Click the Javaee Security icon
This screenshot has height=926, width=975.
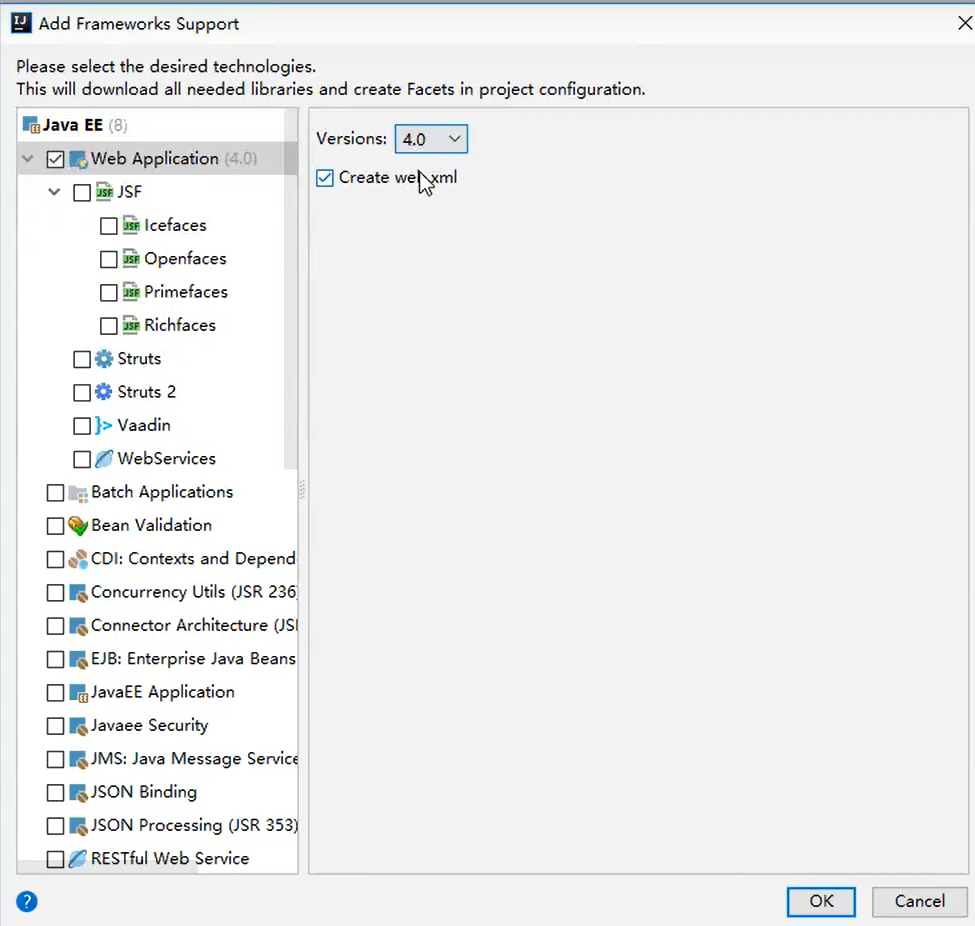tap(78, 726)
